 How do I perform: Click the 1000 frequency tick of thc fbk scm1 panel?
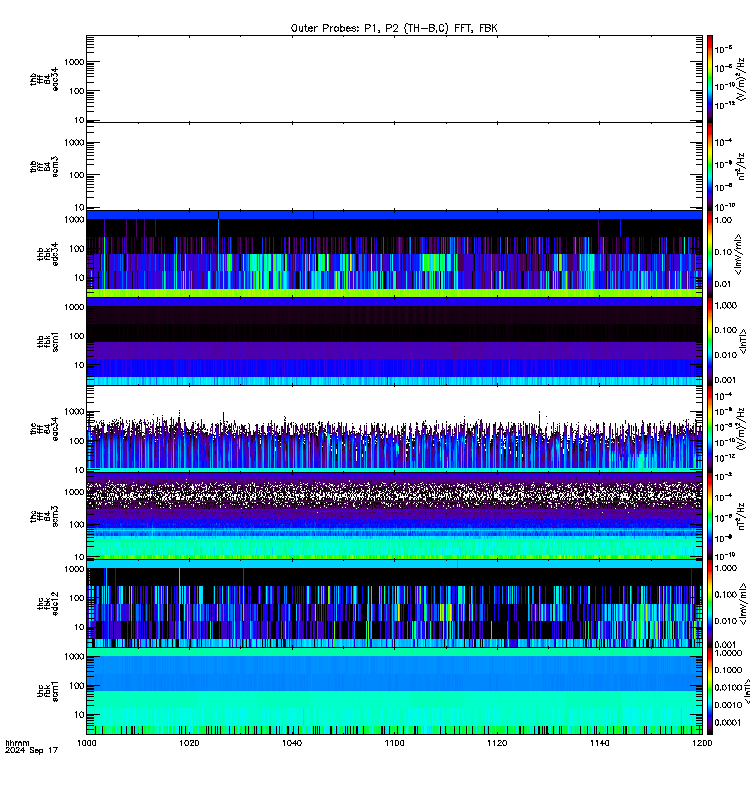pyautogui.click(x=74, y=657)
